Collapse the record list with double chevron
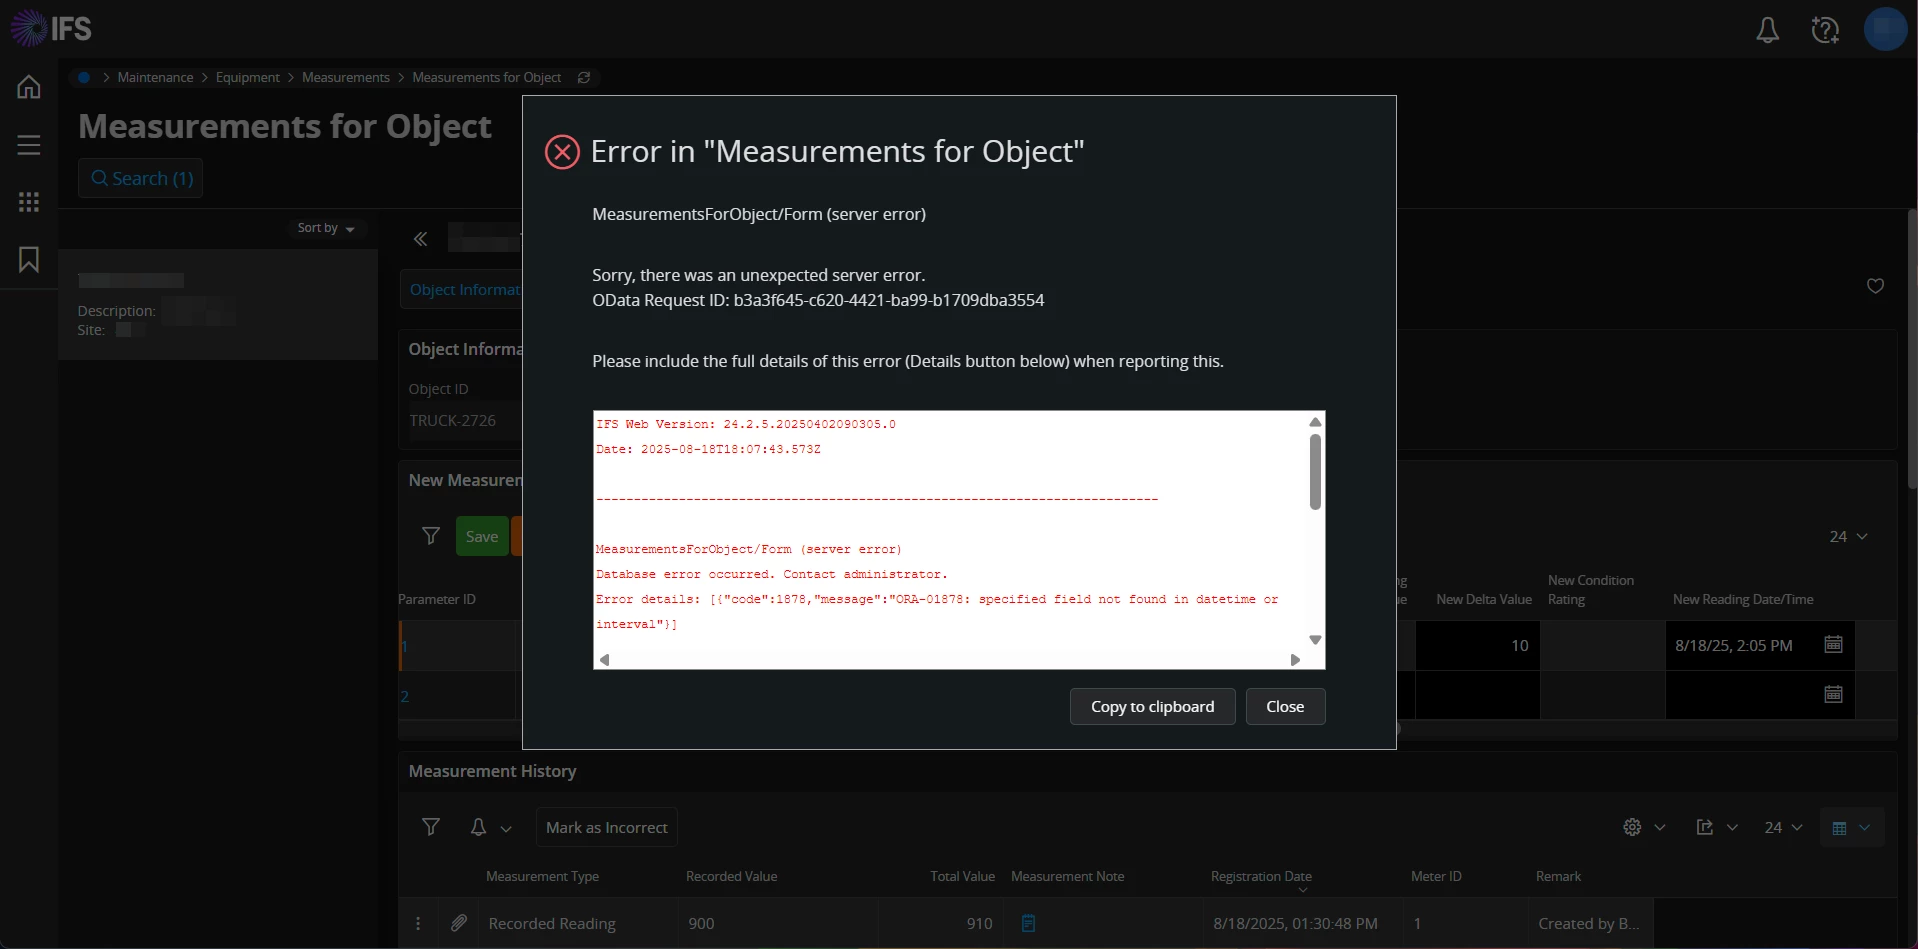Screen dimensions: 1918x949 (420, 239)
